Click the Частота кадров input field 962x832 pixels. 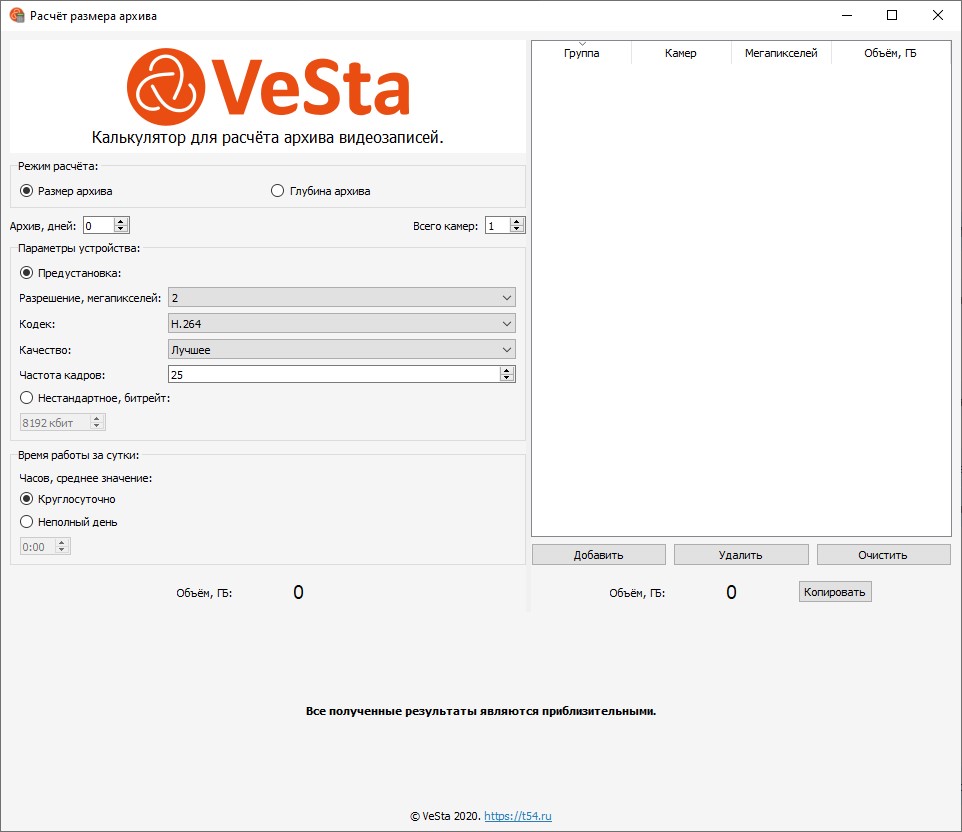333,375
